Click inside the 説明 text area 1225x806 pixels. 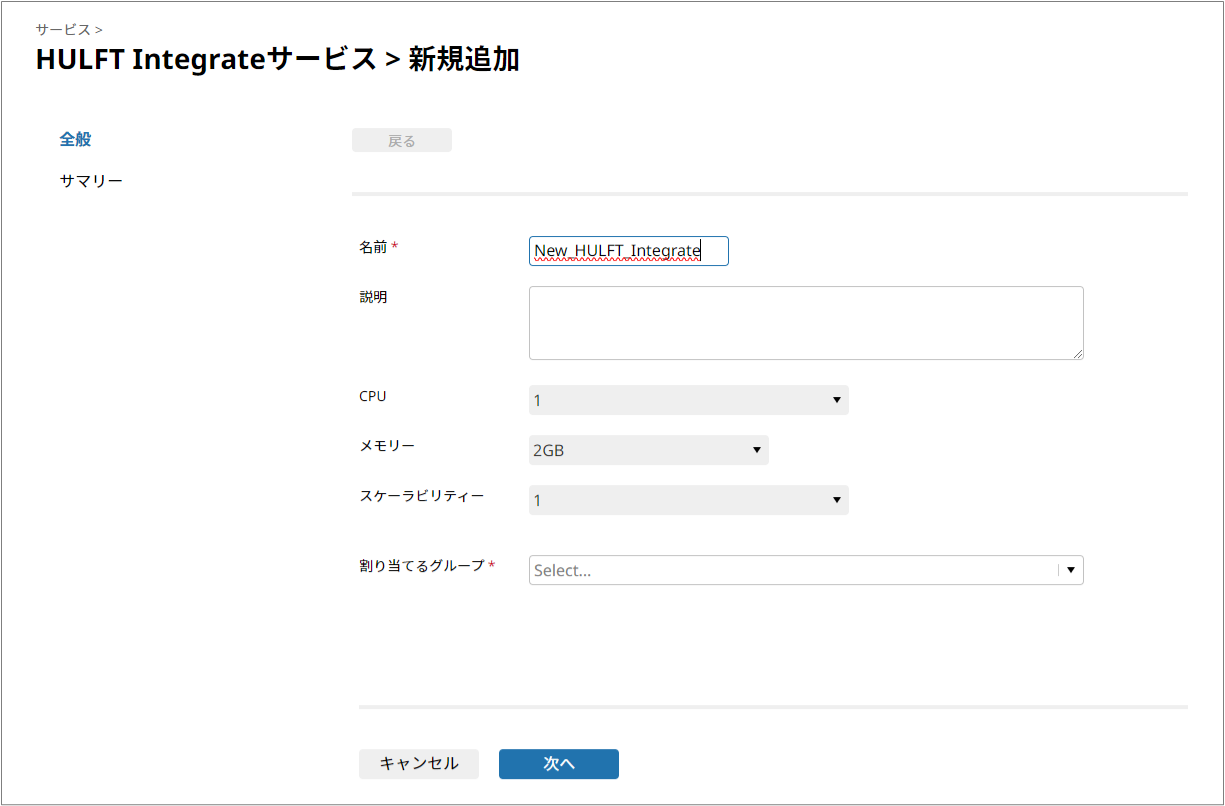click(805, 322)
